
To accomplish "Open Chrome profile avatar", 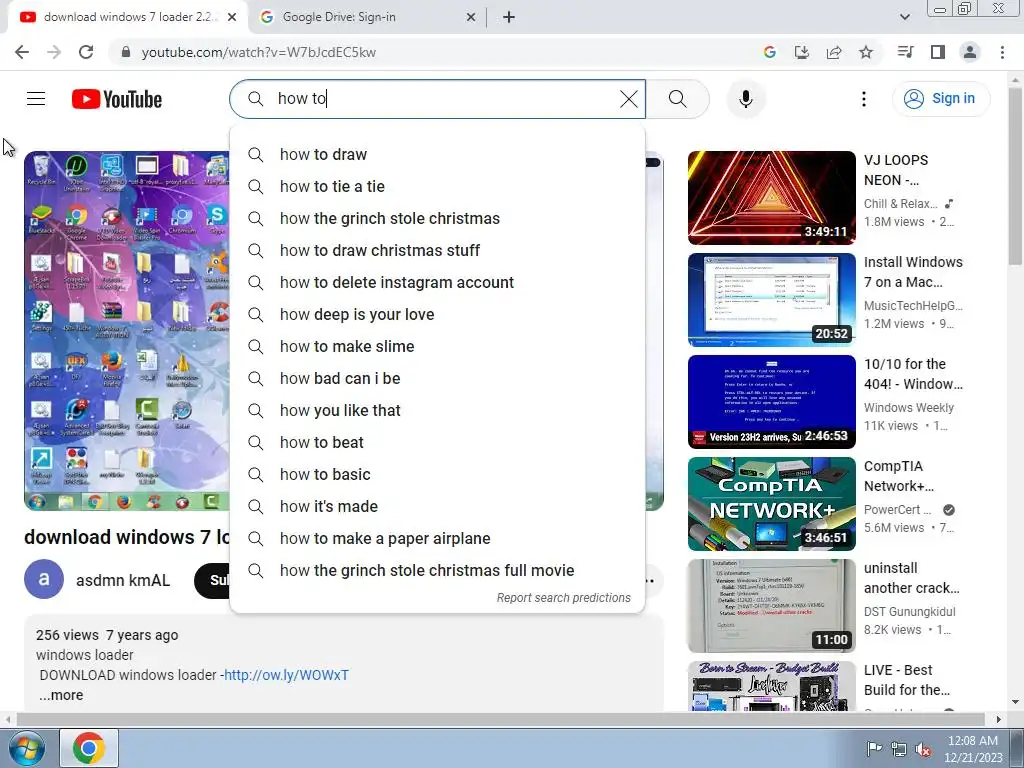I will coord(970,52).
